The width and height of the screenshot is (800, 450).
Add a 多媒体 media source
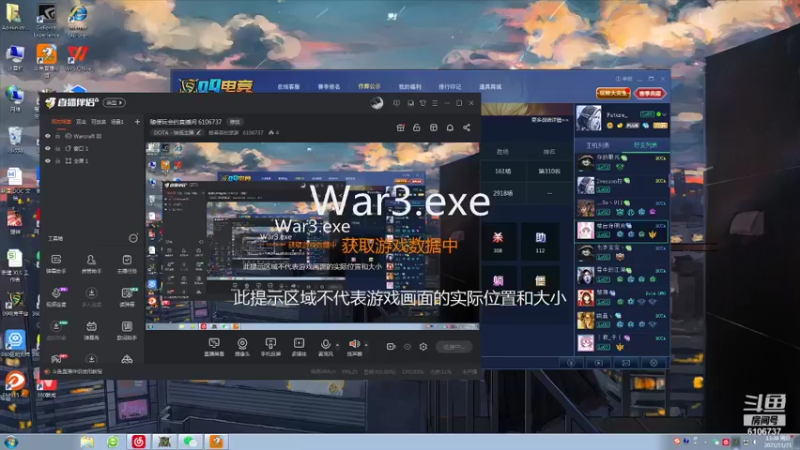[299, 347]
